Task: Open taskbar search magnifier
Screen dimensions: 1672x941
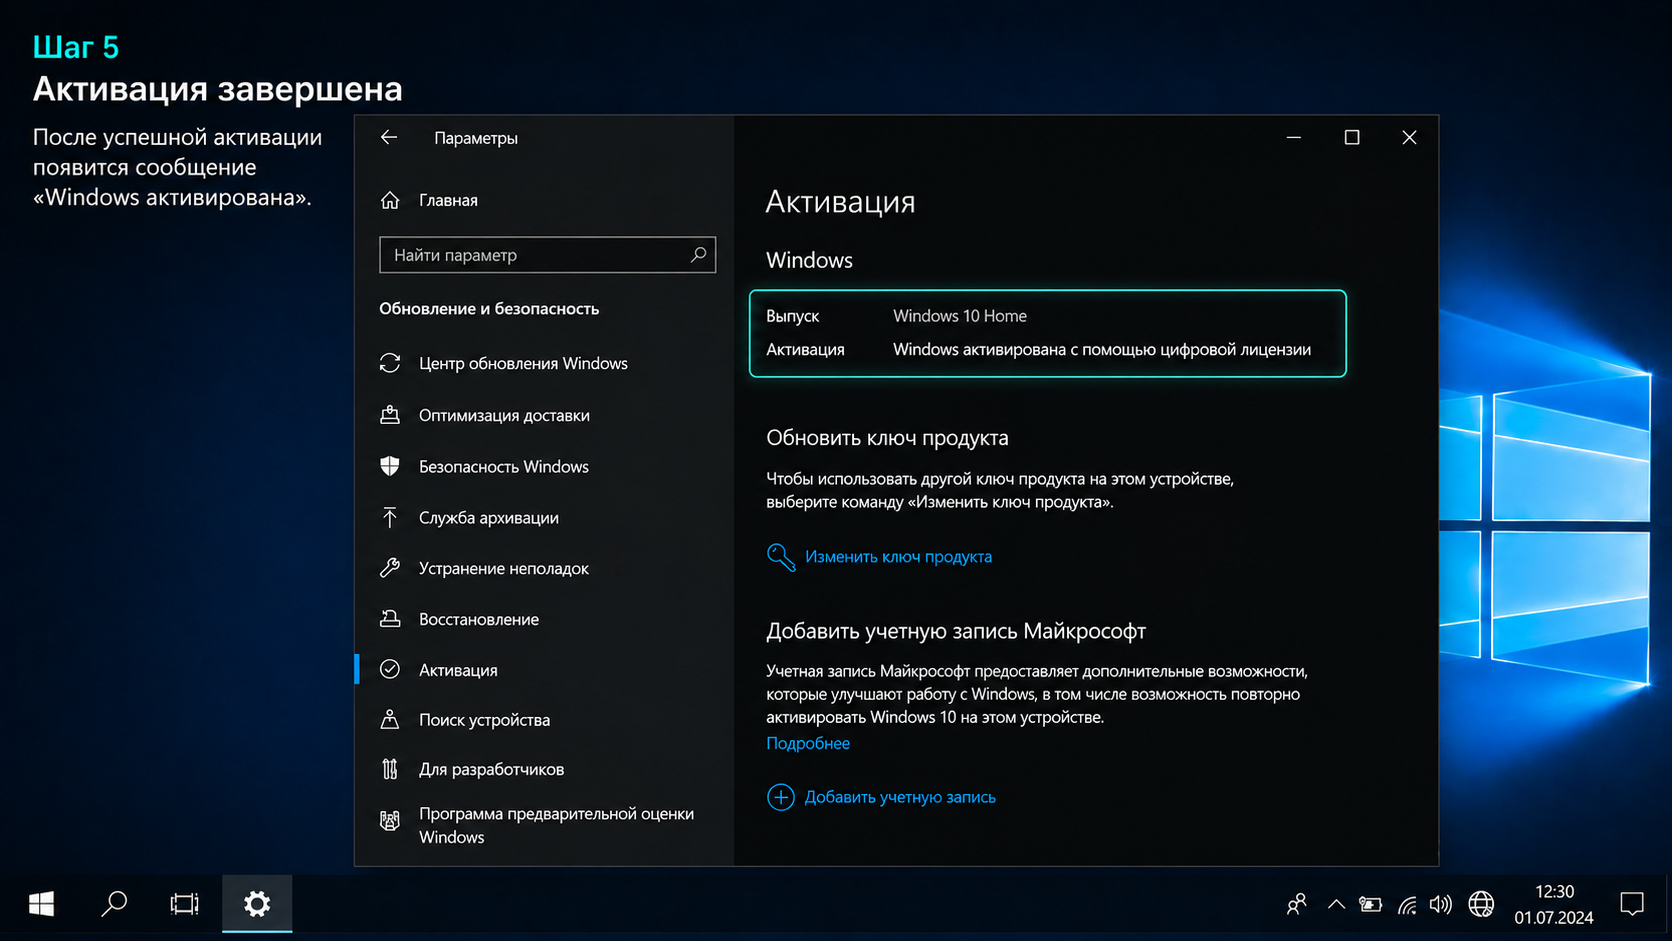Action: [x=114, y=904]
